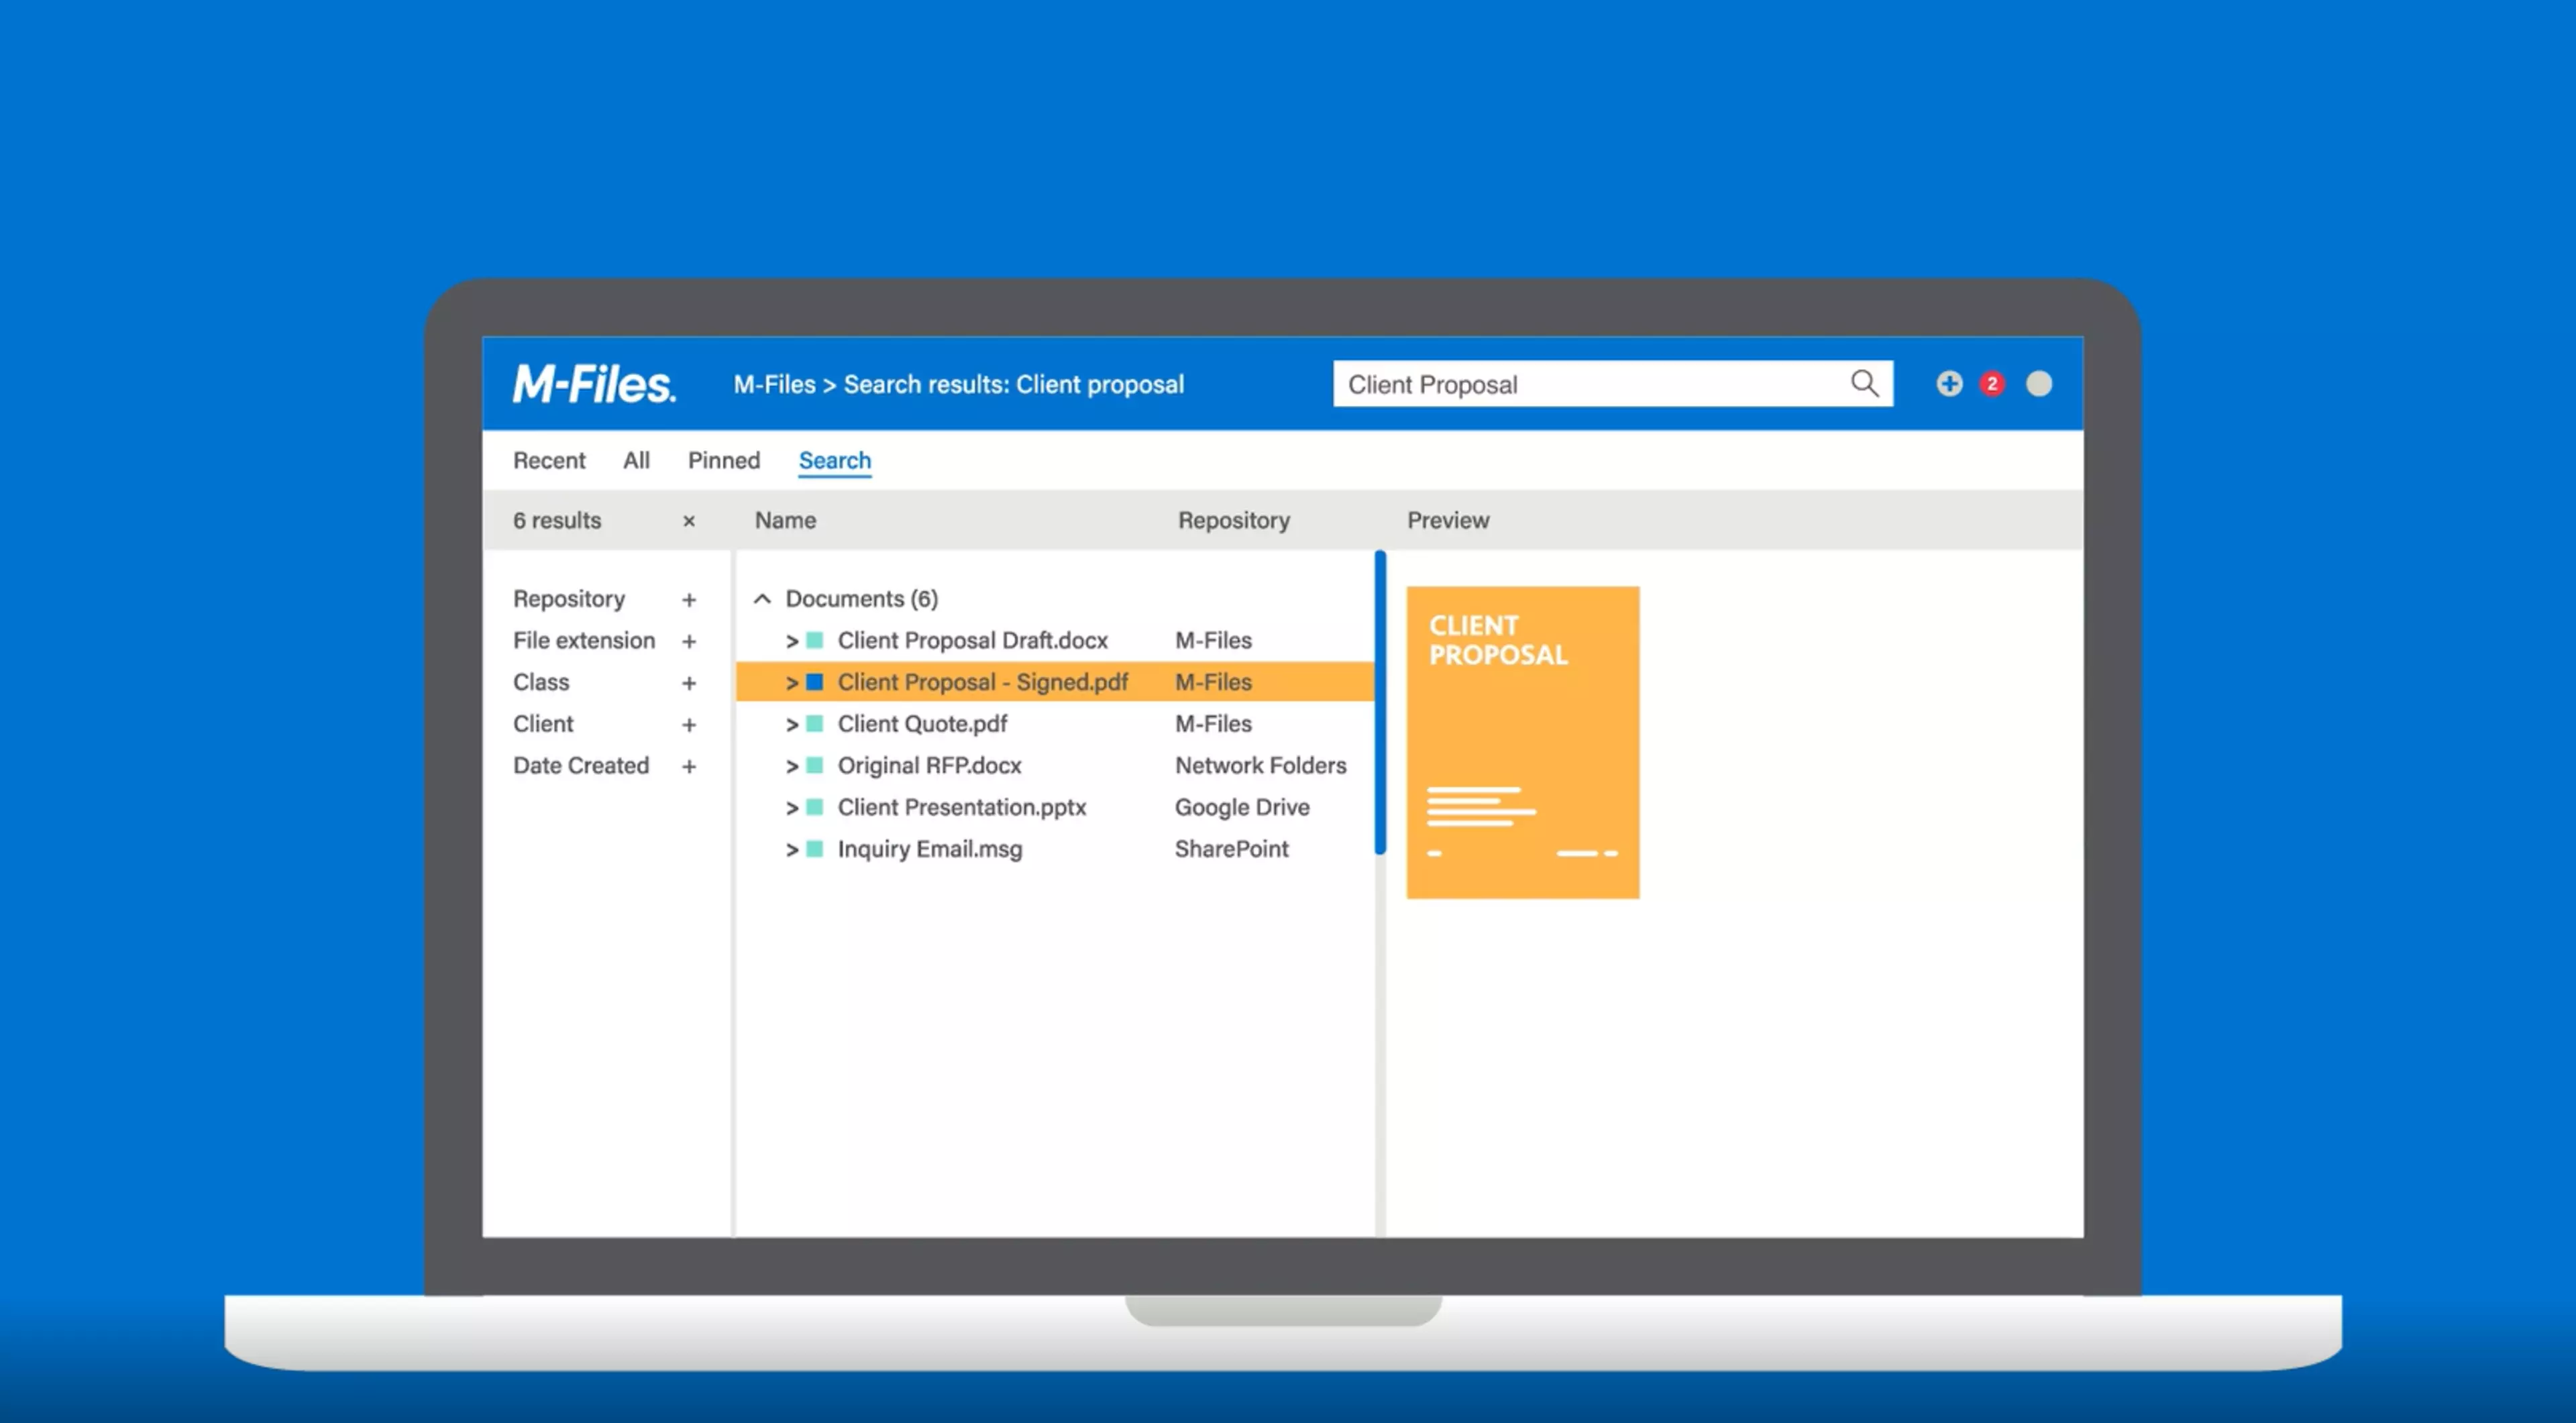Sort by the Name column header
This screenshot has width=2576, height=1423.
click(x=785, y=520)
